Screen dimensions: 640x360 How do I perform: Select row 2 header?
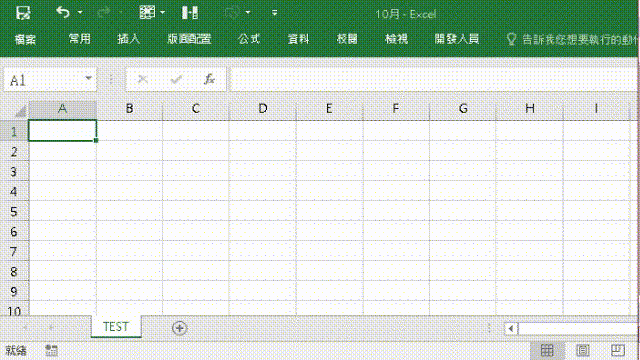click(x=14, y=152)
